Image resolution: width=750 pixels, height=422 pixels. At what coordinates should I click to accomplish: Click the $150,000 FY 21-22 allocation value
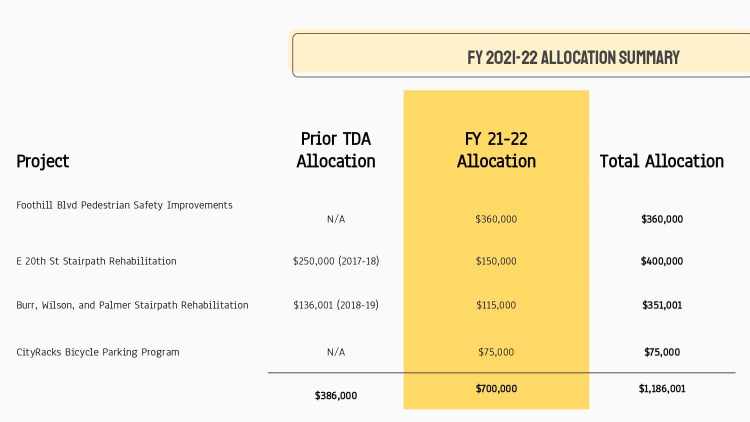[496, 261]
